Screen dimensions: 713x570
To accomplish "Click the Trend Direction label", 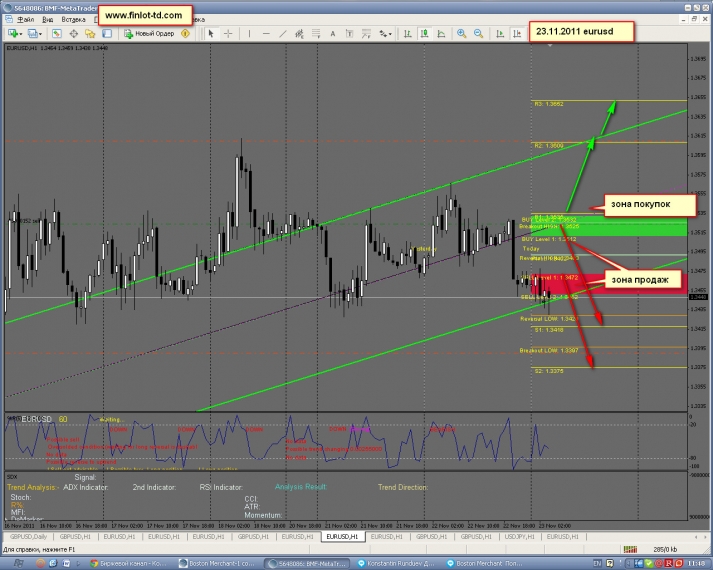I will tap(403, 487).
